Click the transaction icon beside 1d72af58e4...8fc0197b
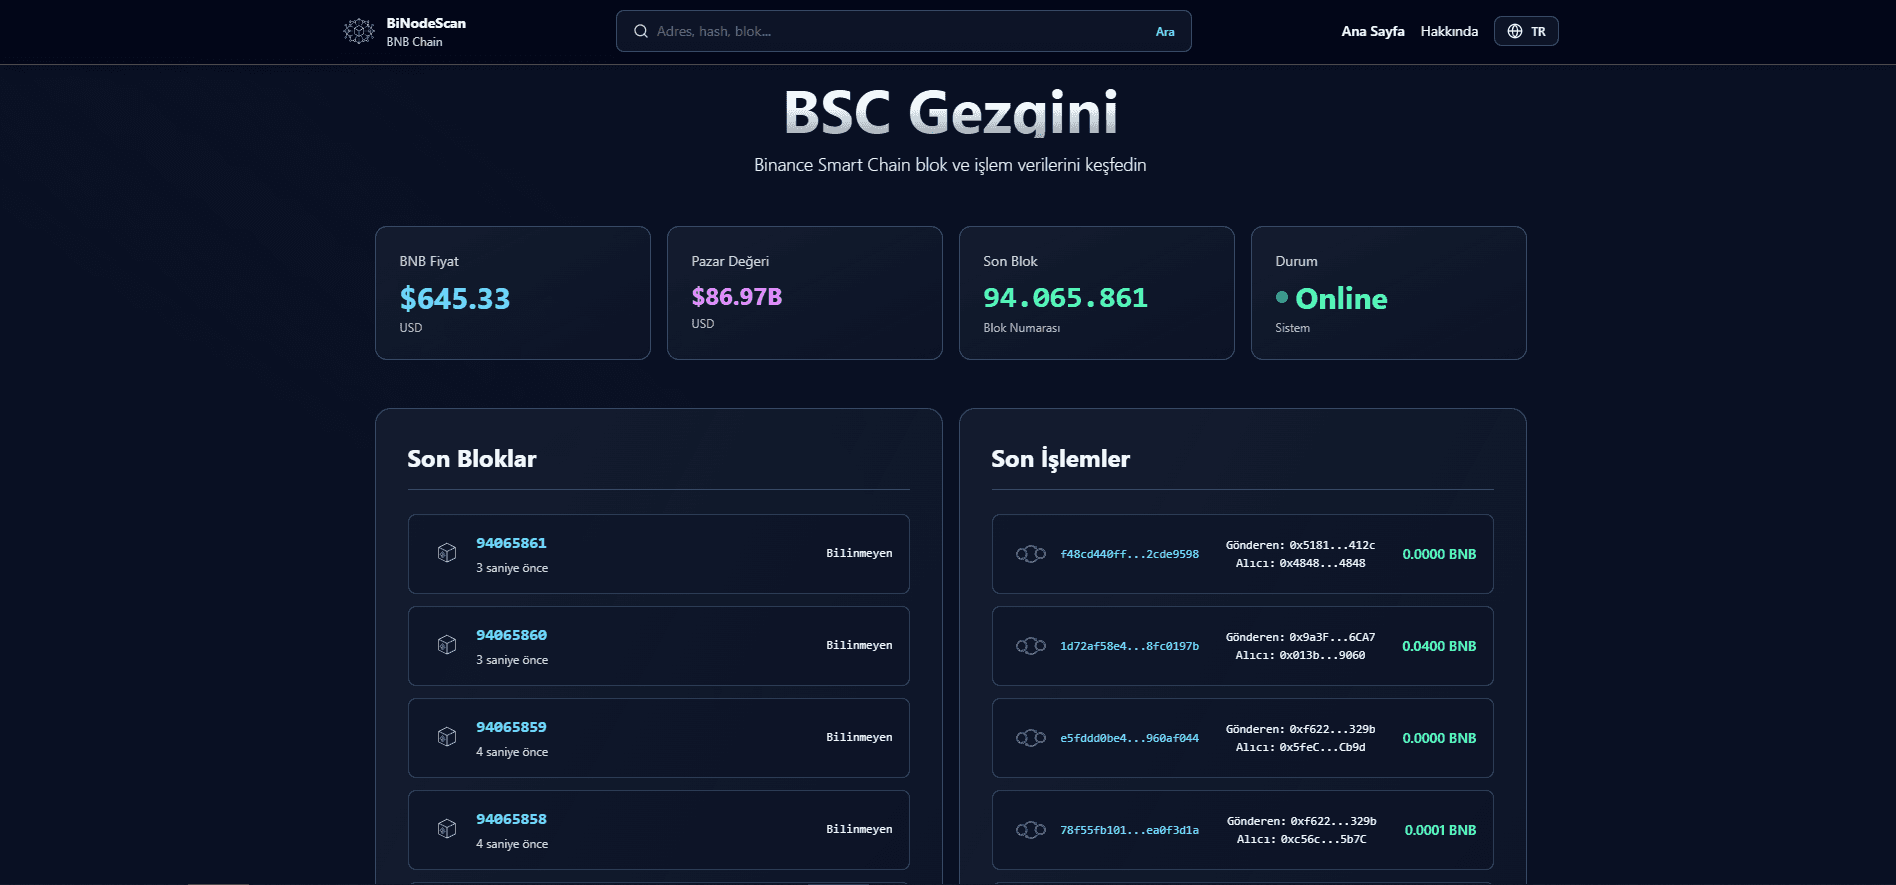The height and width of the screenshot is (885, 1896). pyautogui.click(x=1031, y=646)
